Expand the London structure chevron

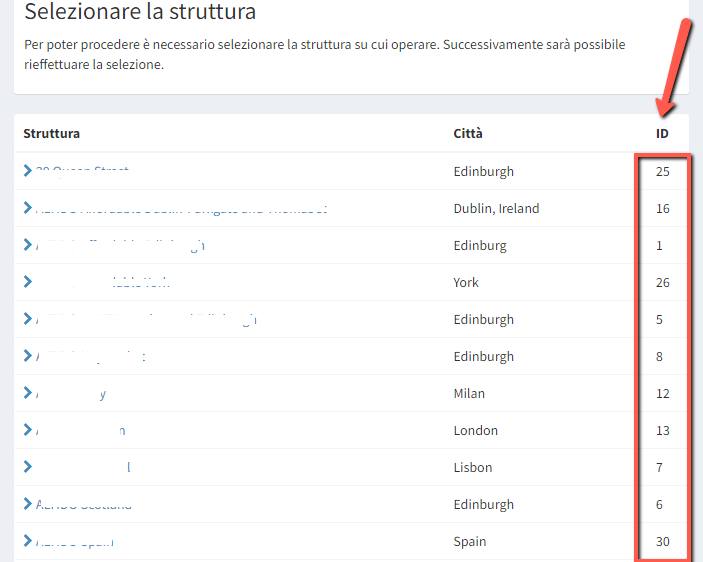(x=28, y=430)
